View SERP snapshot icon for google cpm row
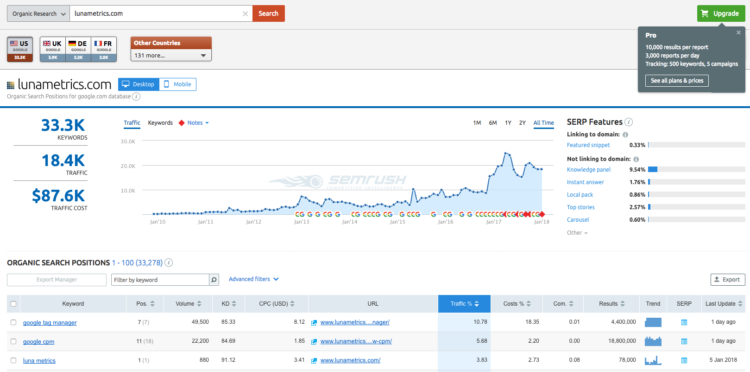 [x=684, y=341]
